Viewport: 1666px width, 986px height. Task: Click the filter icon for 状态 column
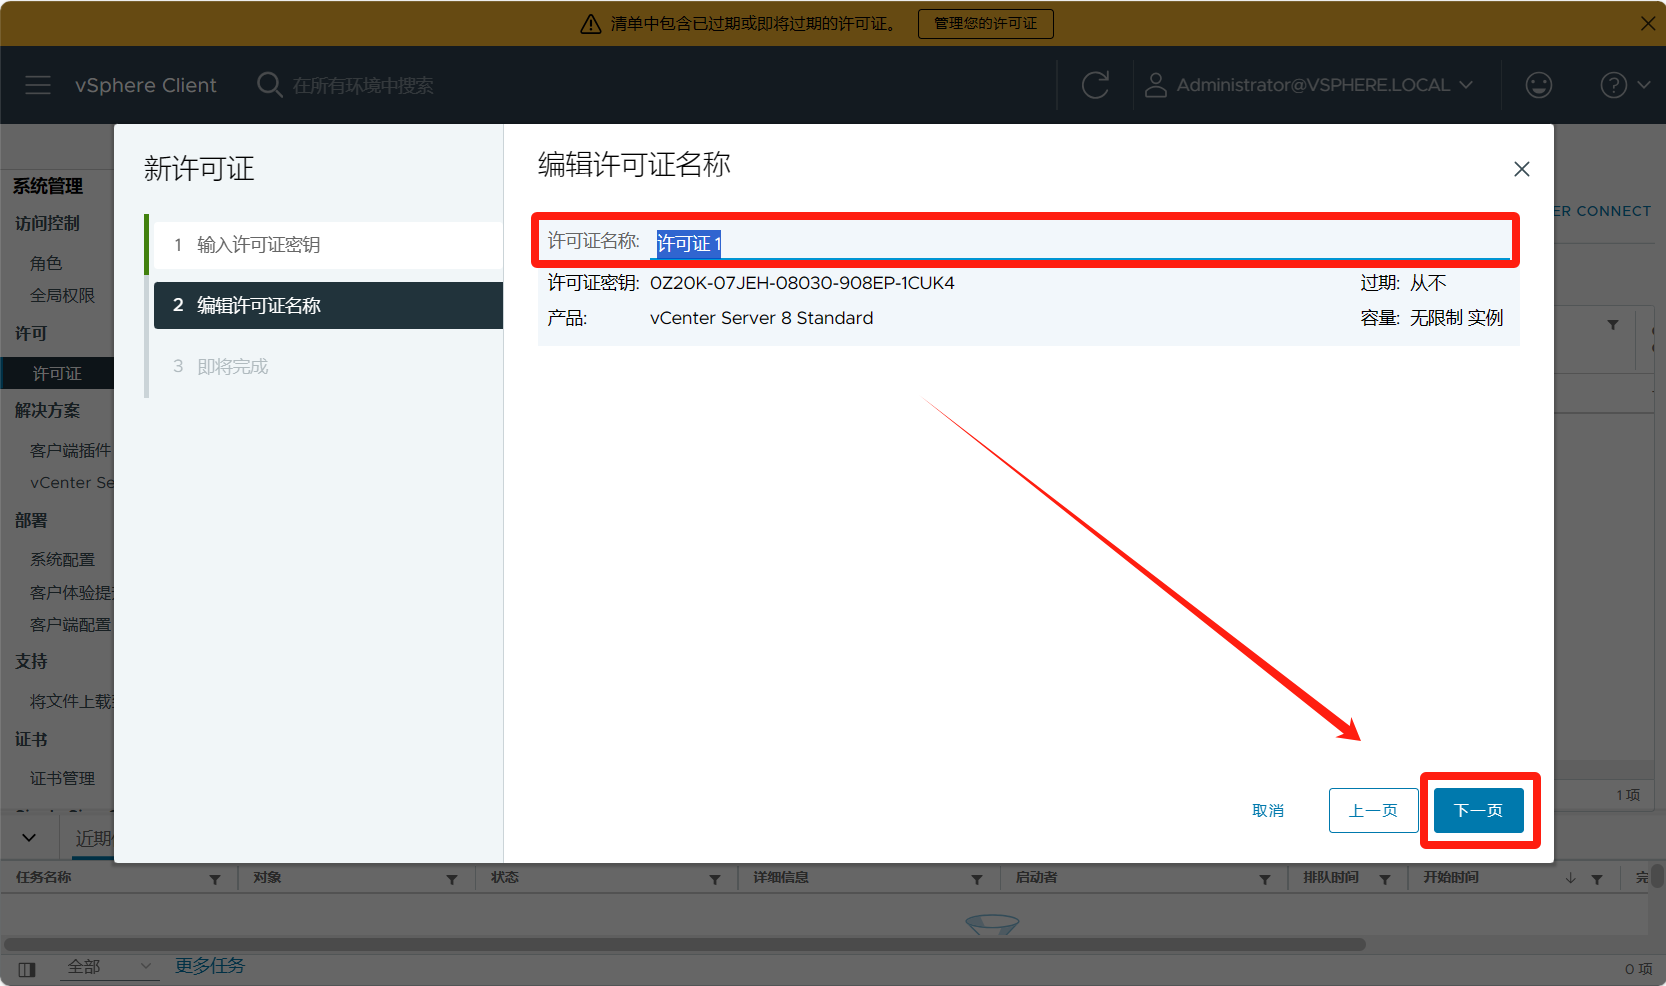coord(714,879)
